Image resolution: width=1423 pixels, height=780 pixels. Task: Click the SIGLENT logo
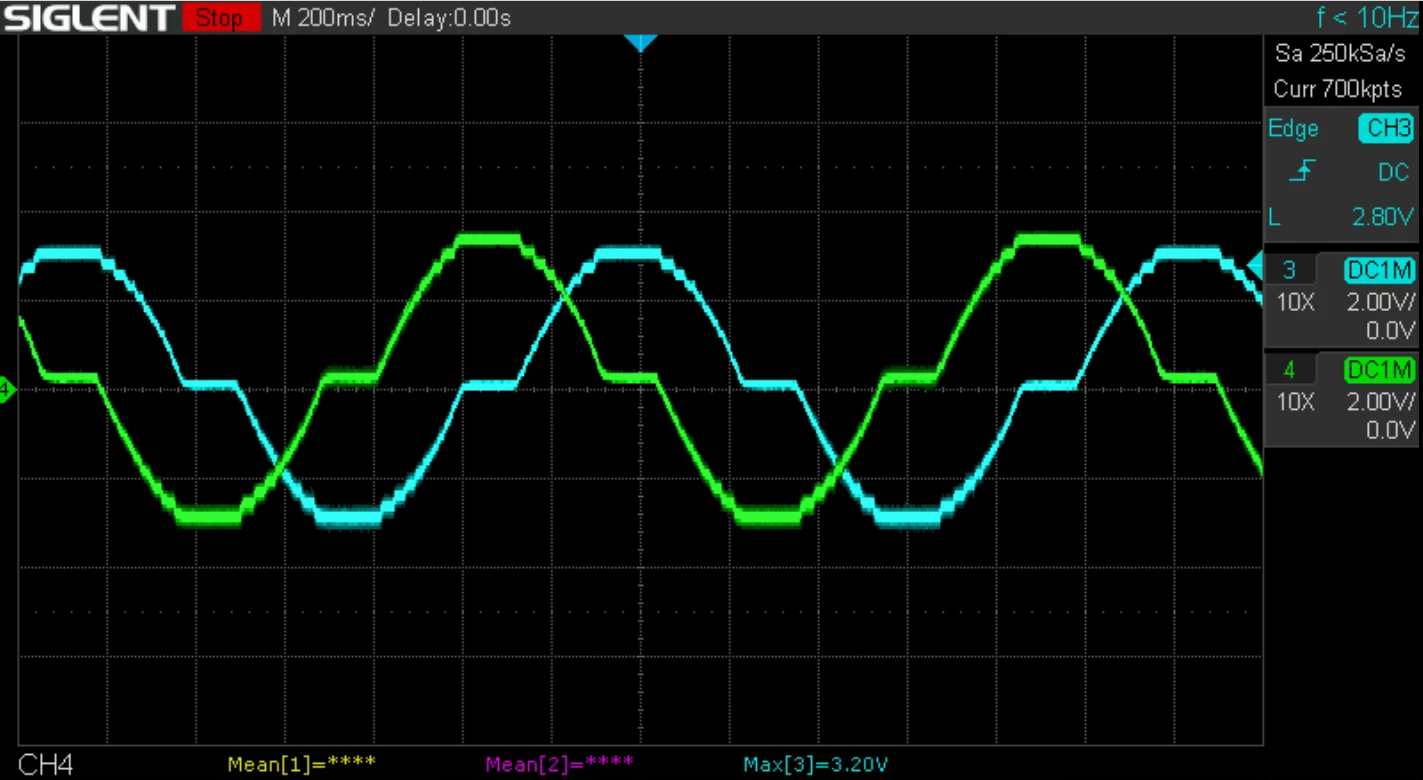[x=88, y=17]
